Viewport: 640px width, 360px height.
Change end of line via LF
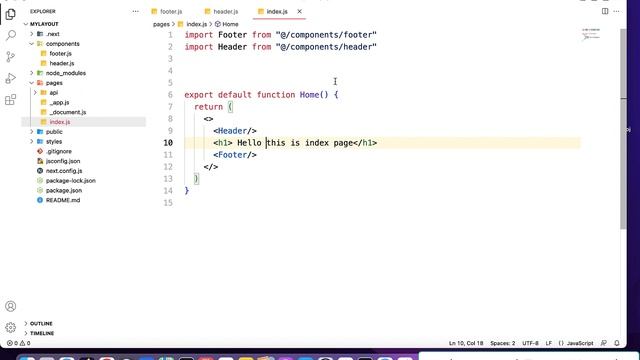pyautogui.click(x=549, y=343)
